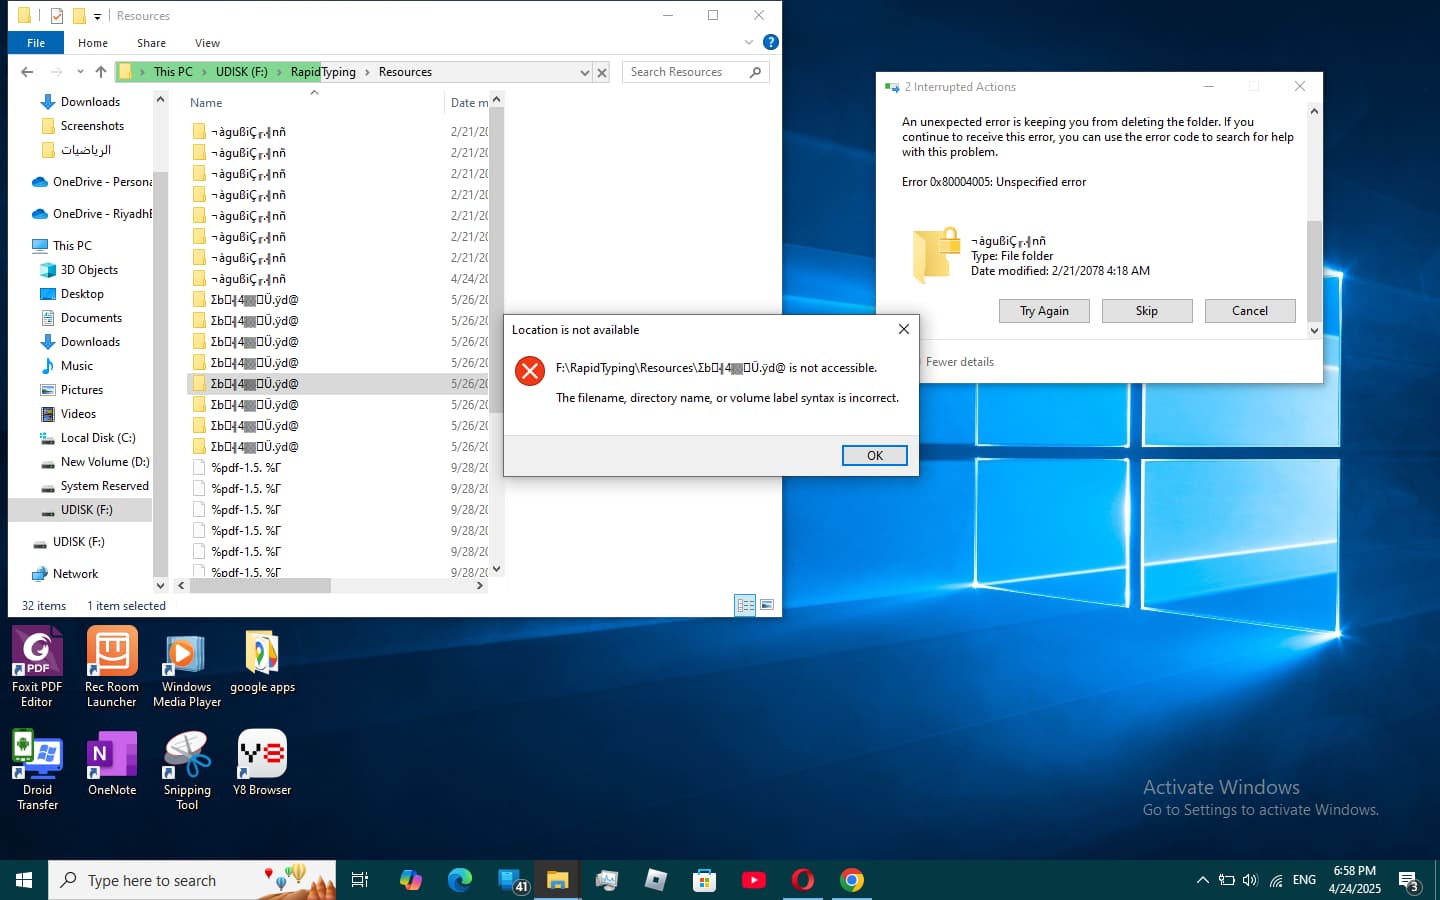Launch Google Chrome from the taskbar
Image resolution: width=1440 pixels, height=900 pixels.
(852, 880)
